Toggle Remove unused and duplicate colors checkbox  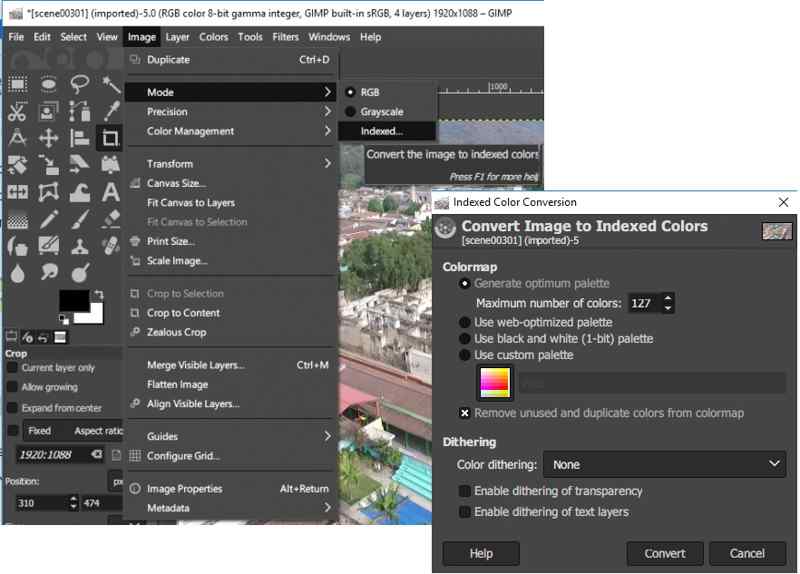[465, 413]
